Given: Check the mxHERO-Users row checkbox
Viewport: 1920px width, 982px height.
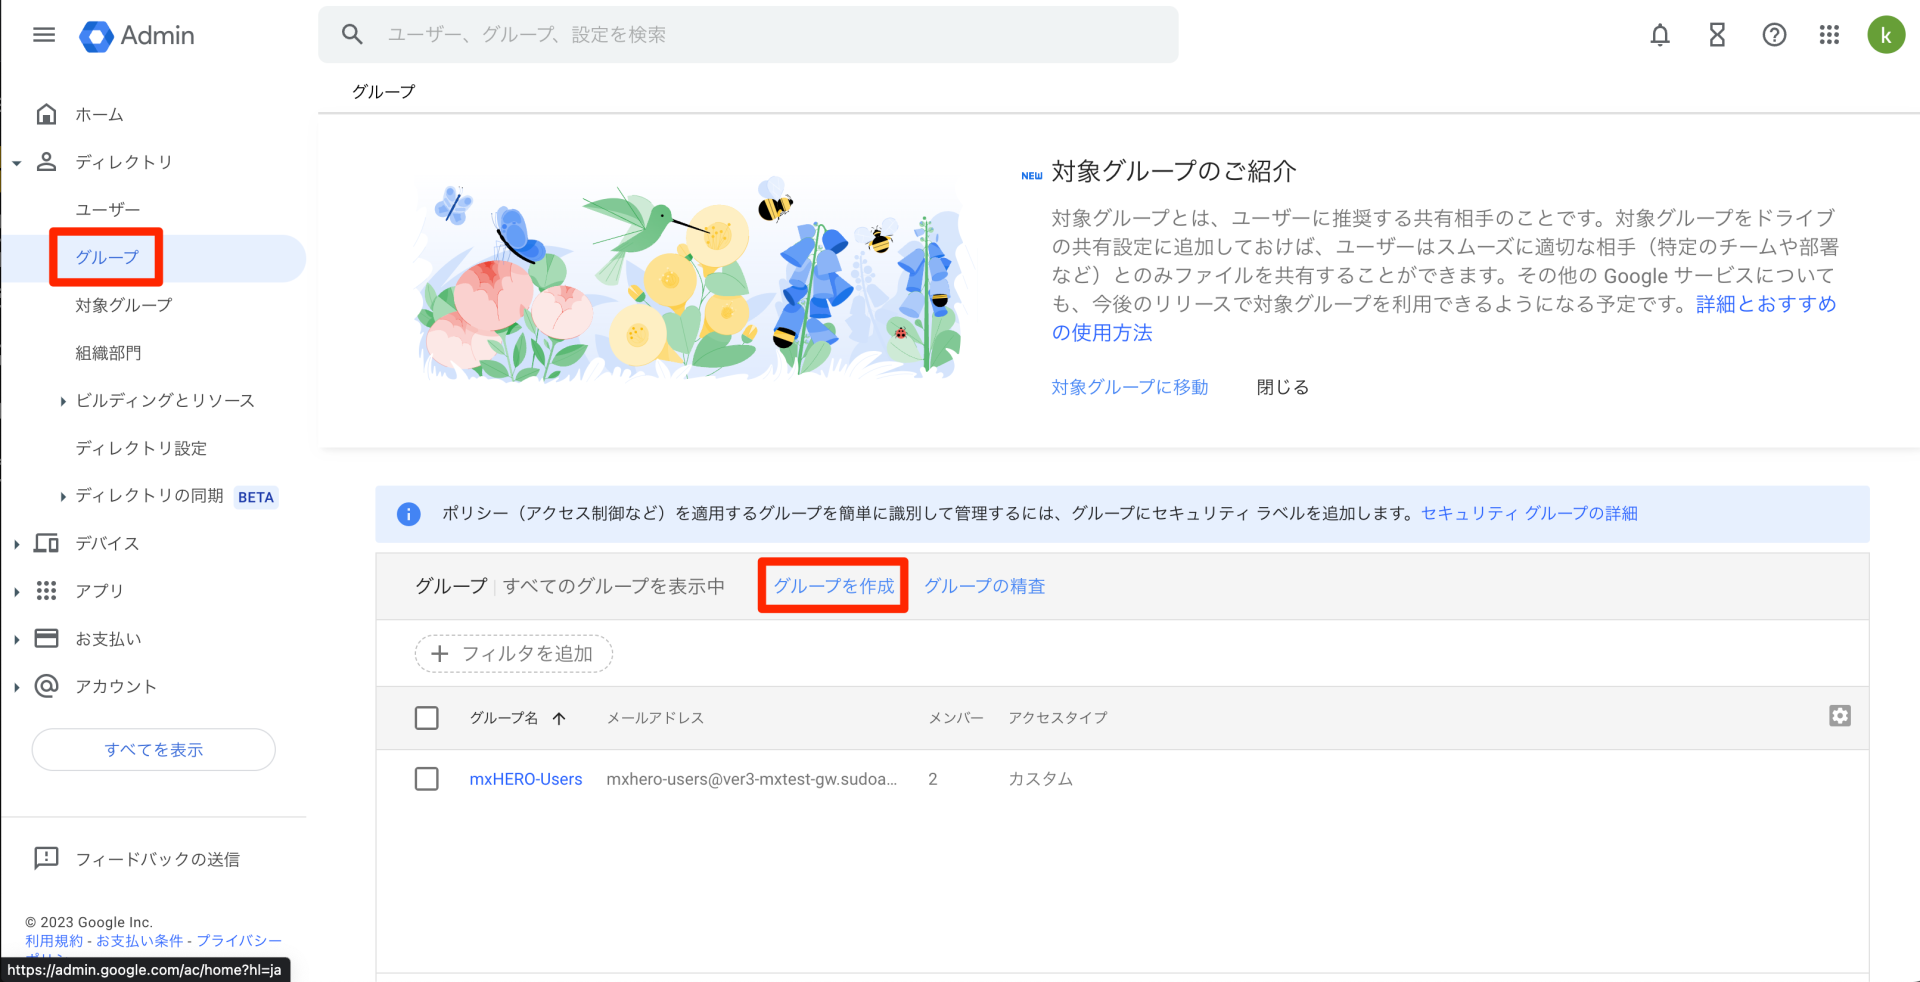Looking at the screenshot, I should 426,778.
